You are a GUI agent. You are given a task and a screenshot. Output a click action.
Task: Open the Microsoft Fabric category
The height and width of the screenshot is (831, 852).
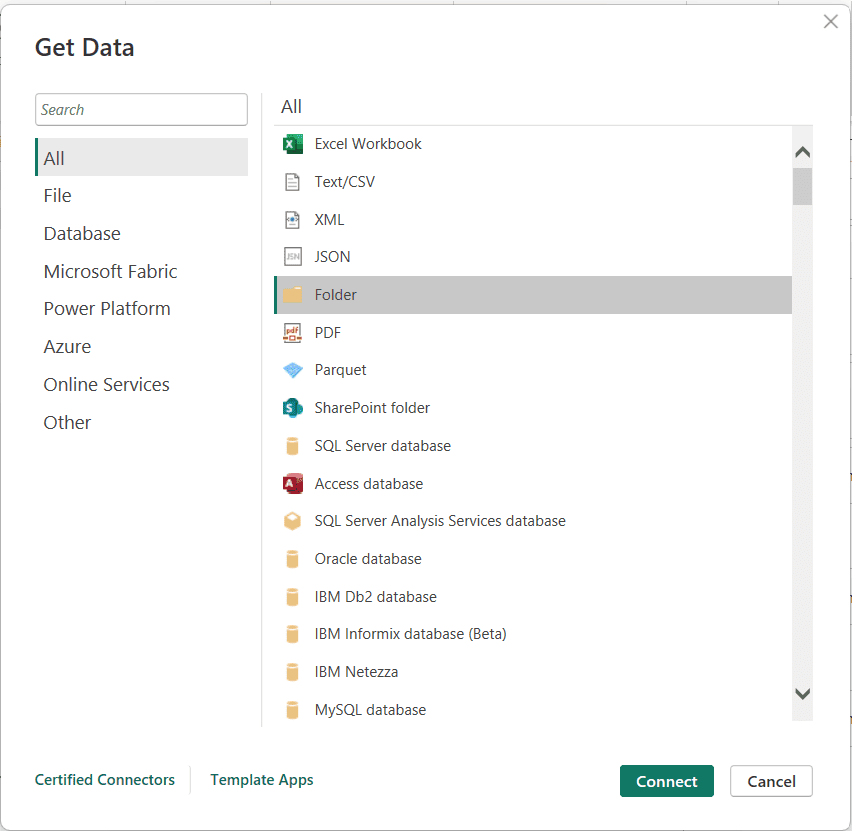pos(110,271)
